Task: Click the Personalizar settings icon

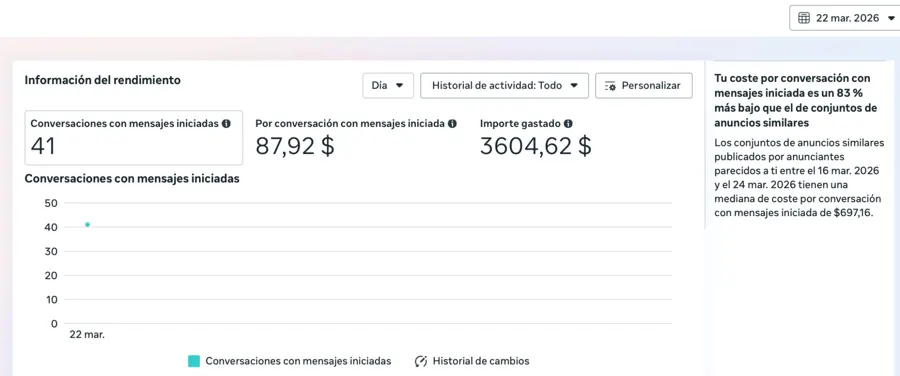Action: tap(610, 86)
